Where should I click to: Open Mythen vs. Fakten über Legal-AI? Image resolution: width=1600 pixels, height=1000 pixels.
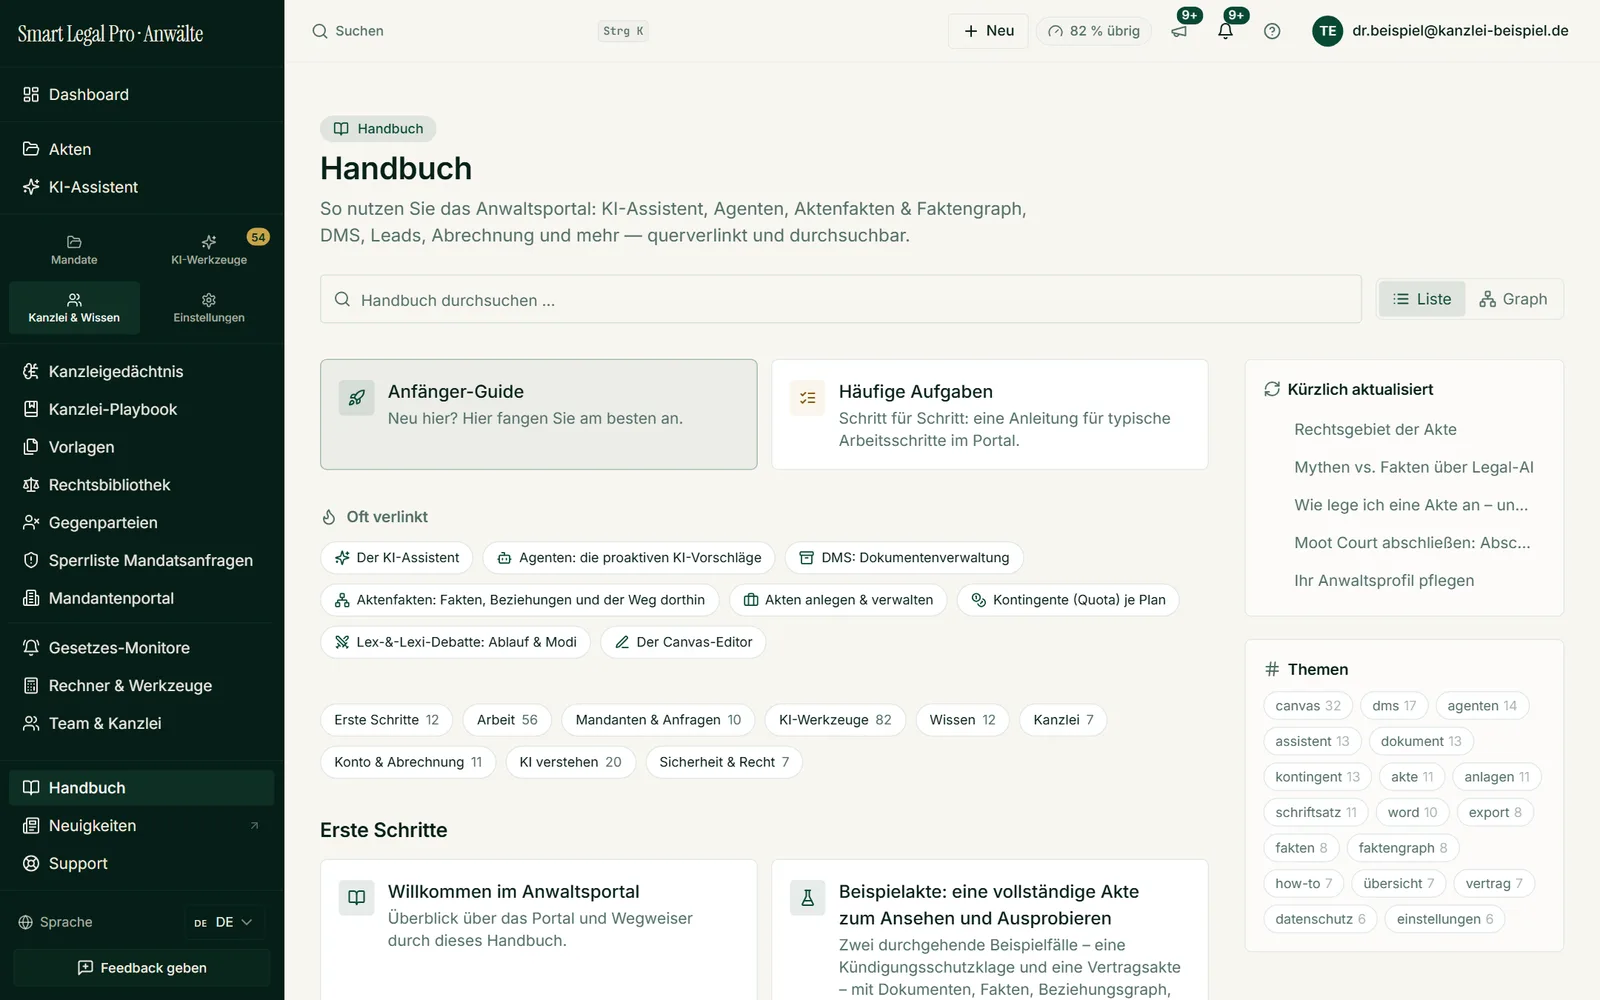(x=1414, y=467)
